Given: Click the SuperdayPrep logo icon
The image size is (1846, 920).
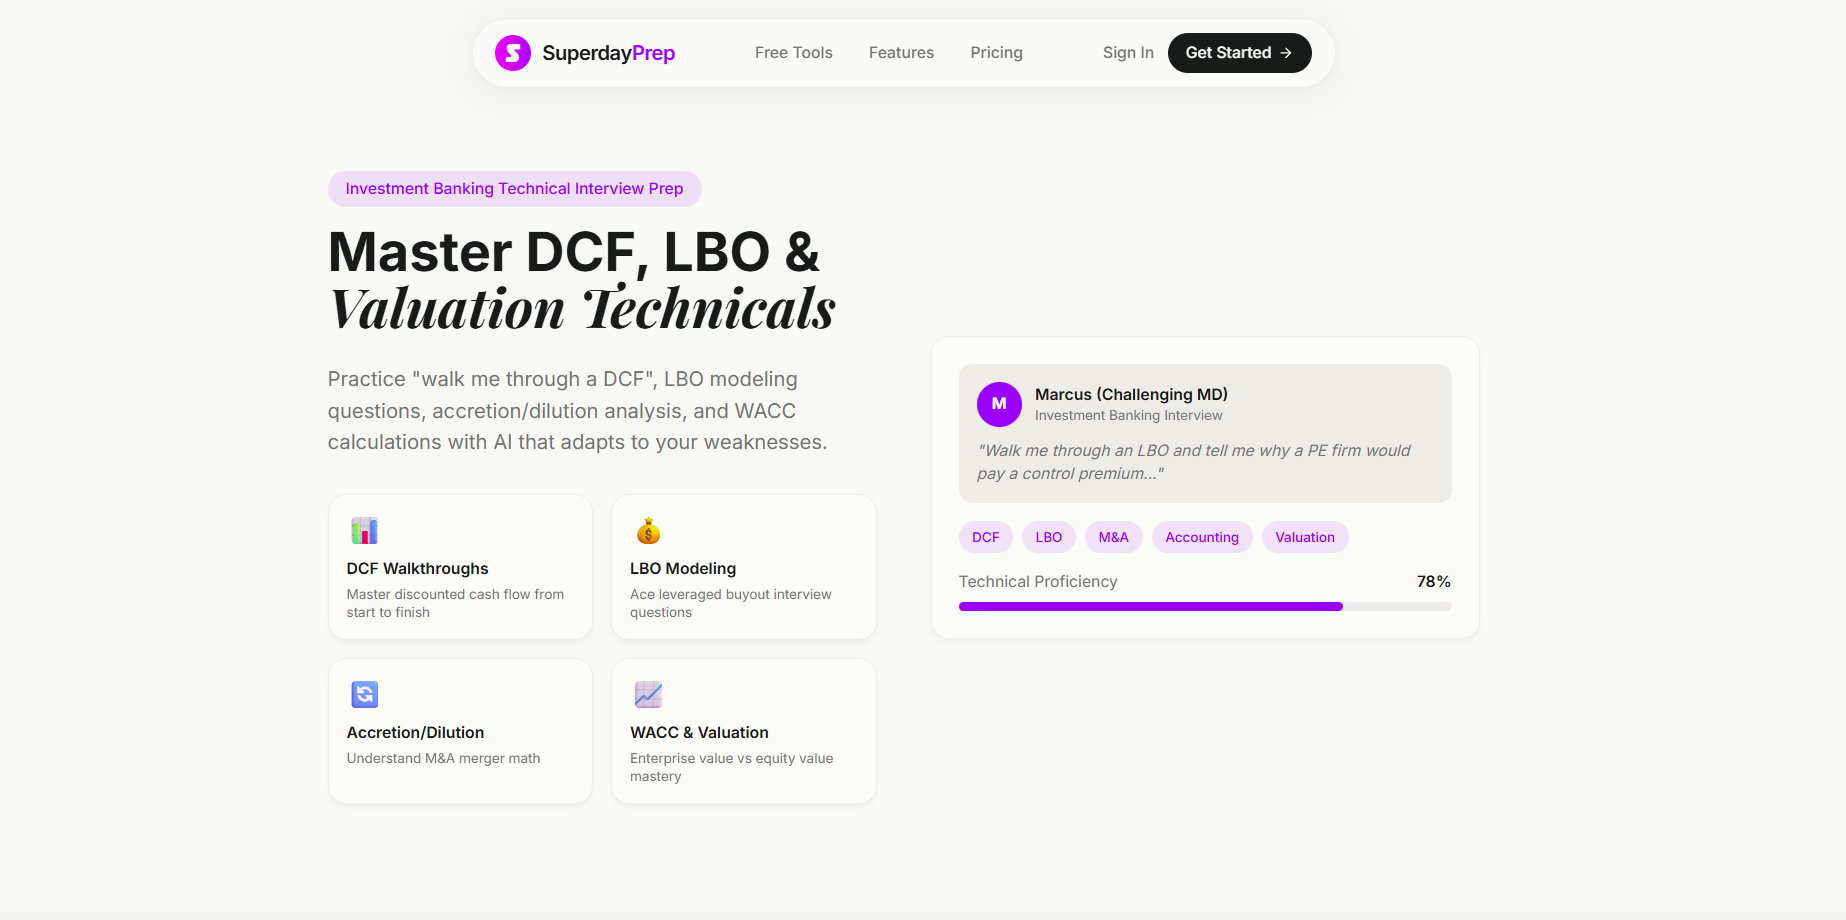Looking at the screenshot, I should 513,52.
